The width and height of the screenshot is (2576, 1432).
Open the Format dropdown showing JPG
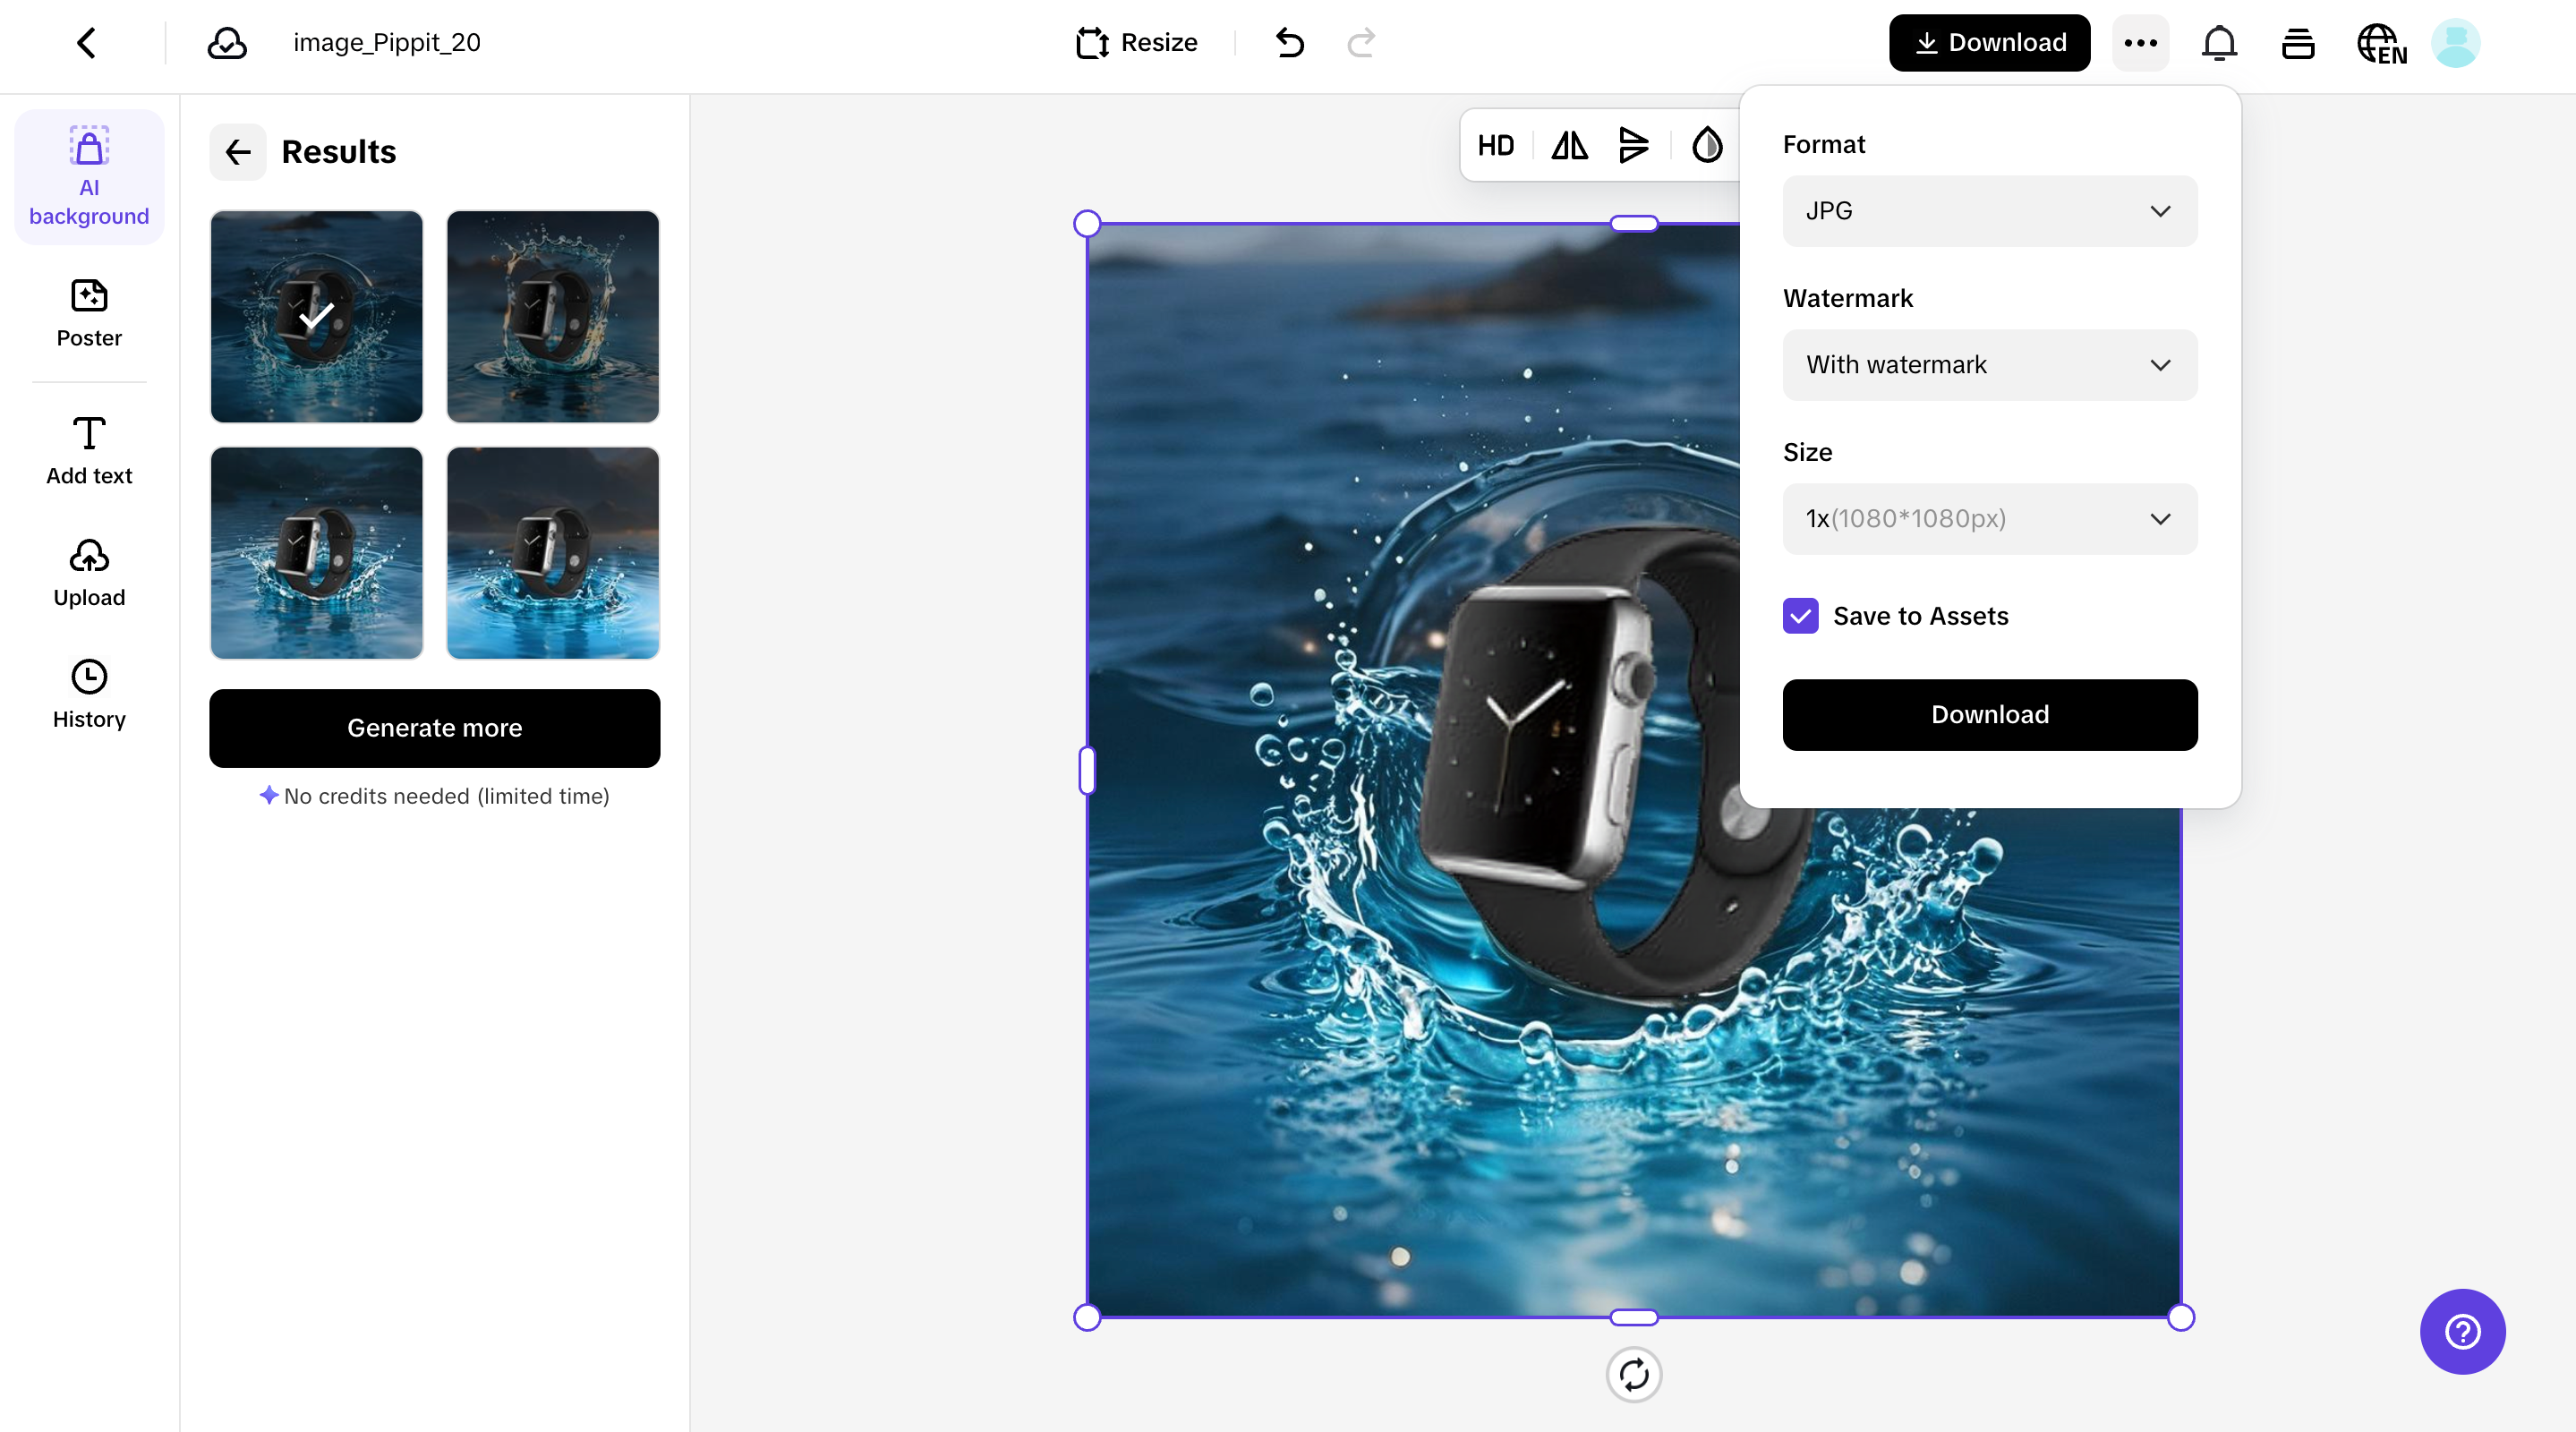coord(1989,211)
